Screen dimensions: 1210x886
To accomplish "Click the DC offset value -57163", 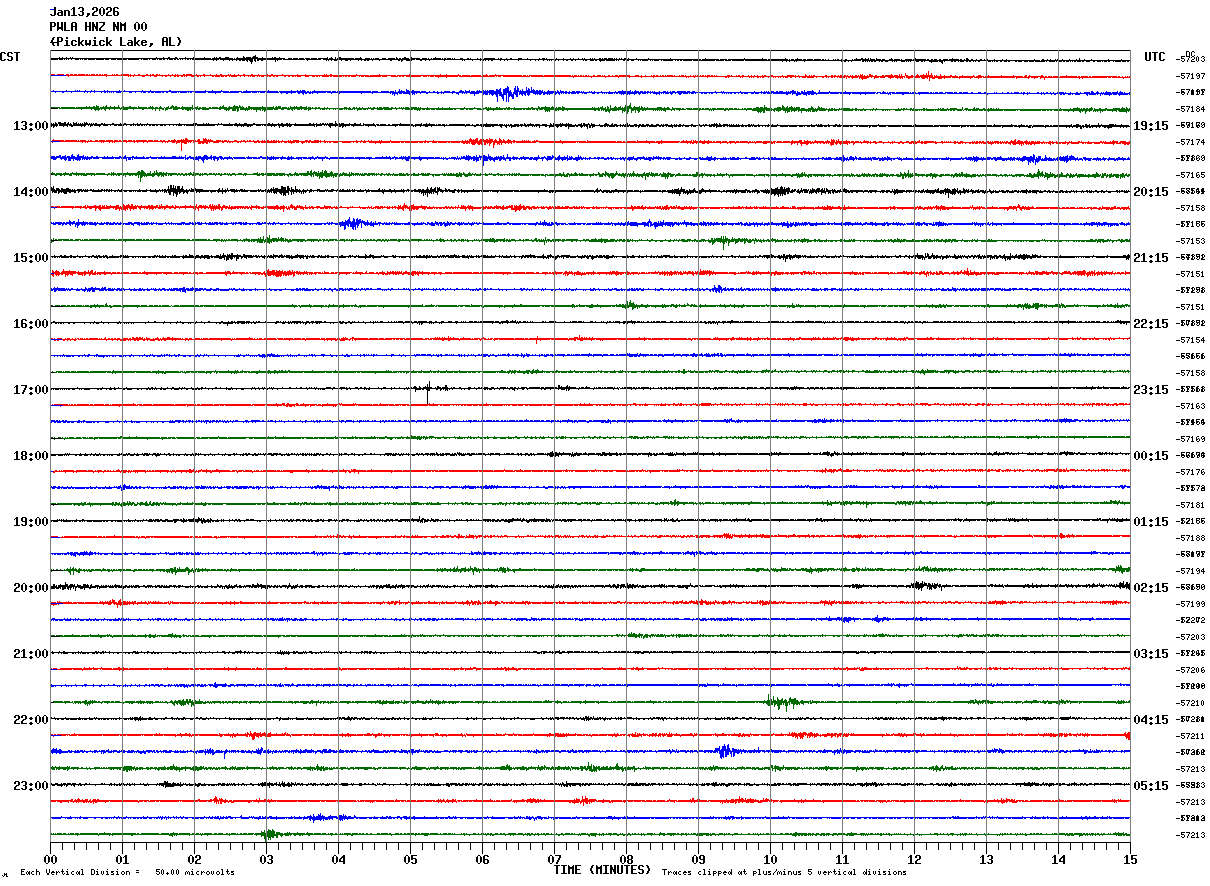I will tap(1191, 406).
